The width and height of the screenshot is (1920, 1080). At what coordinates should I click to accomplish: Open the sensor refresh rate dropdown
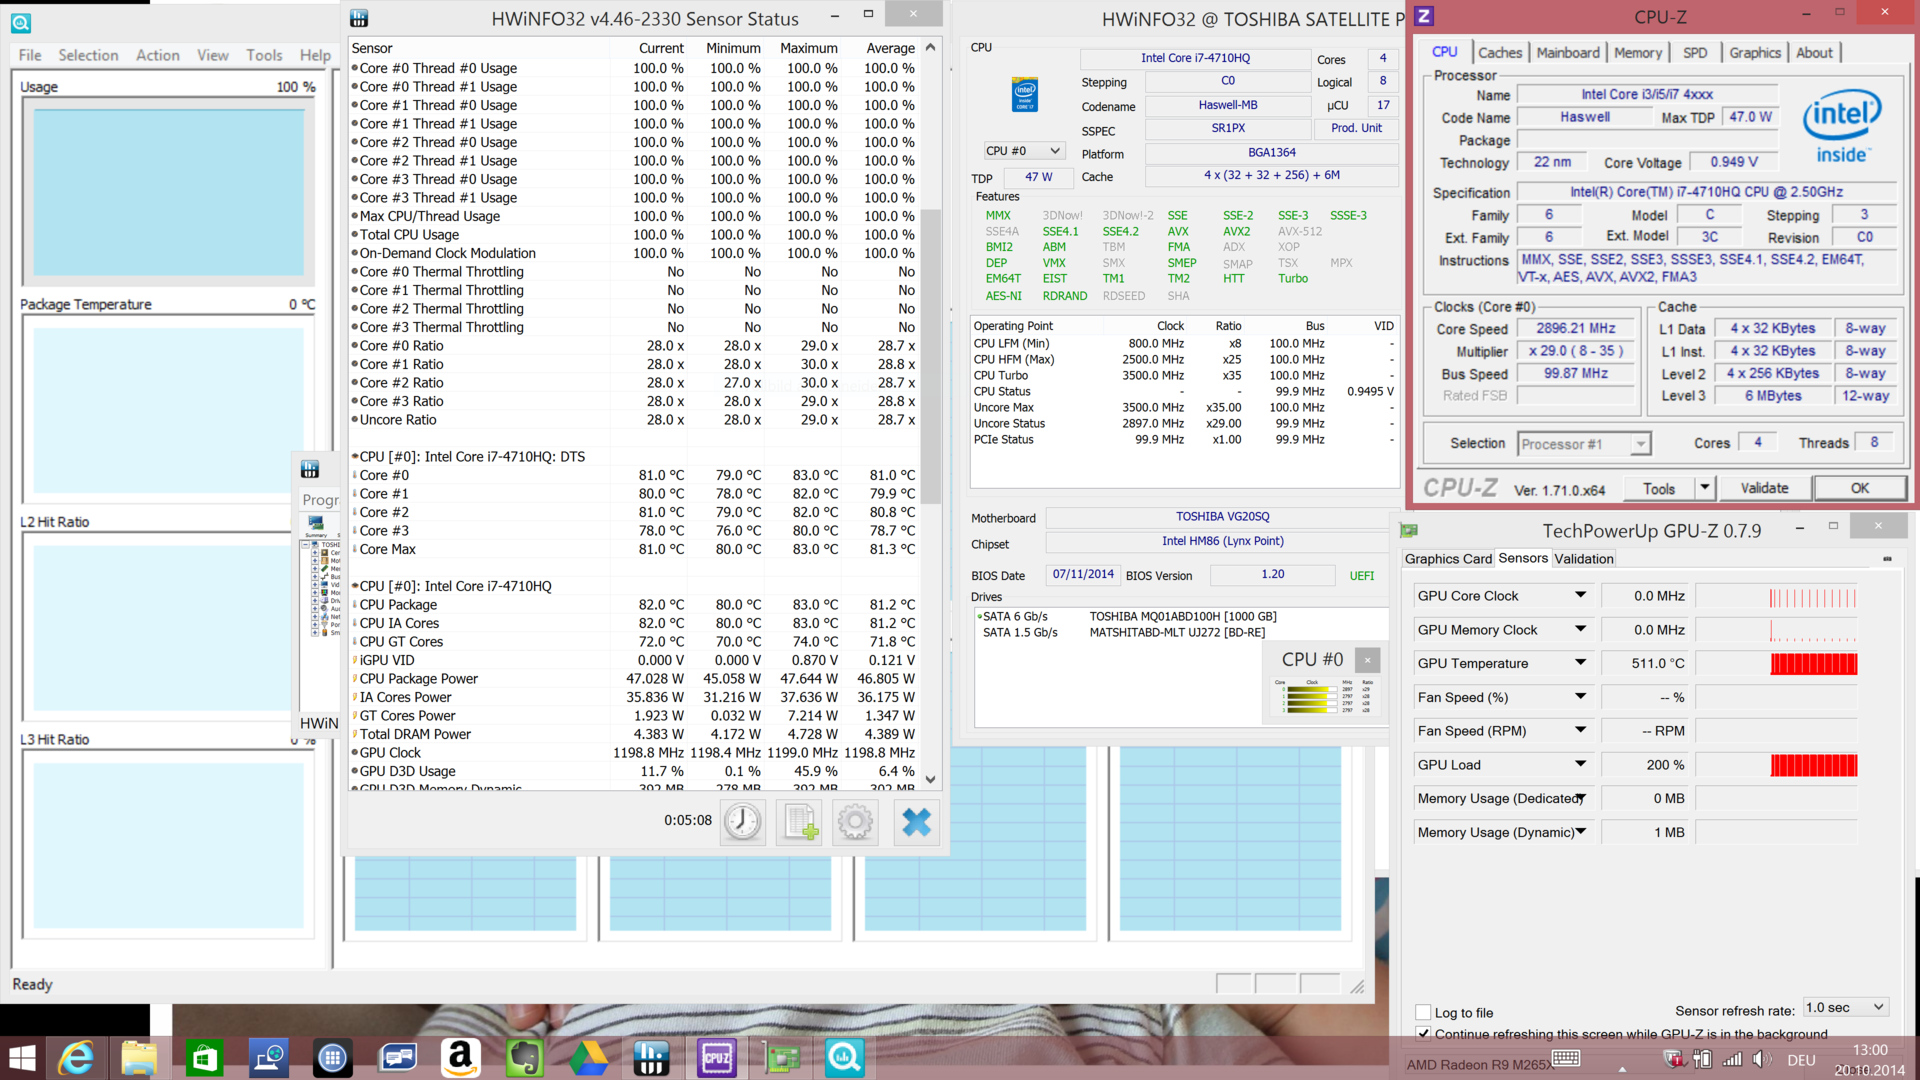(1845, 1007)
